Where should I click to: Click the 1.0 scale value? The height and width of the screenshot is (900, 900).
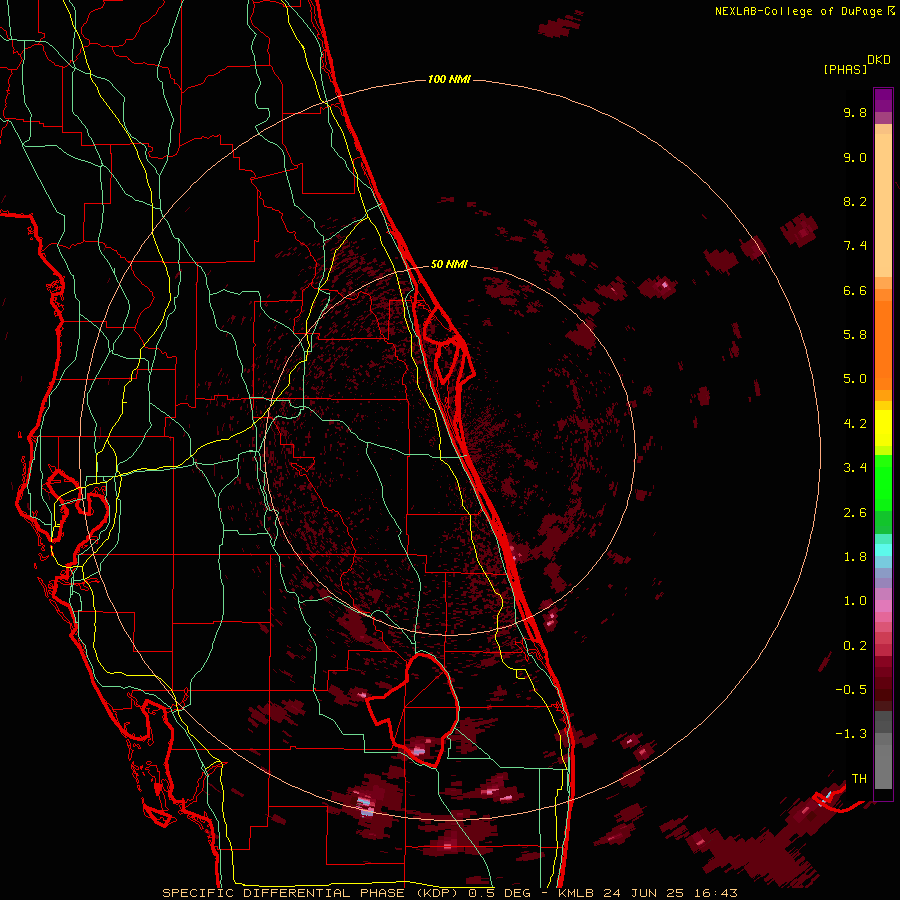point(855,601)
